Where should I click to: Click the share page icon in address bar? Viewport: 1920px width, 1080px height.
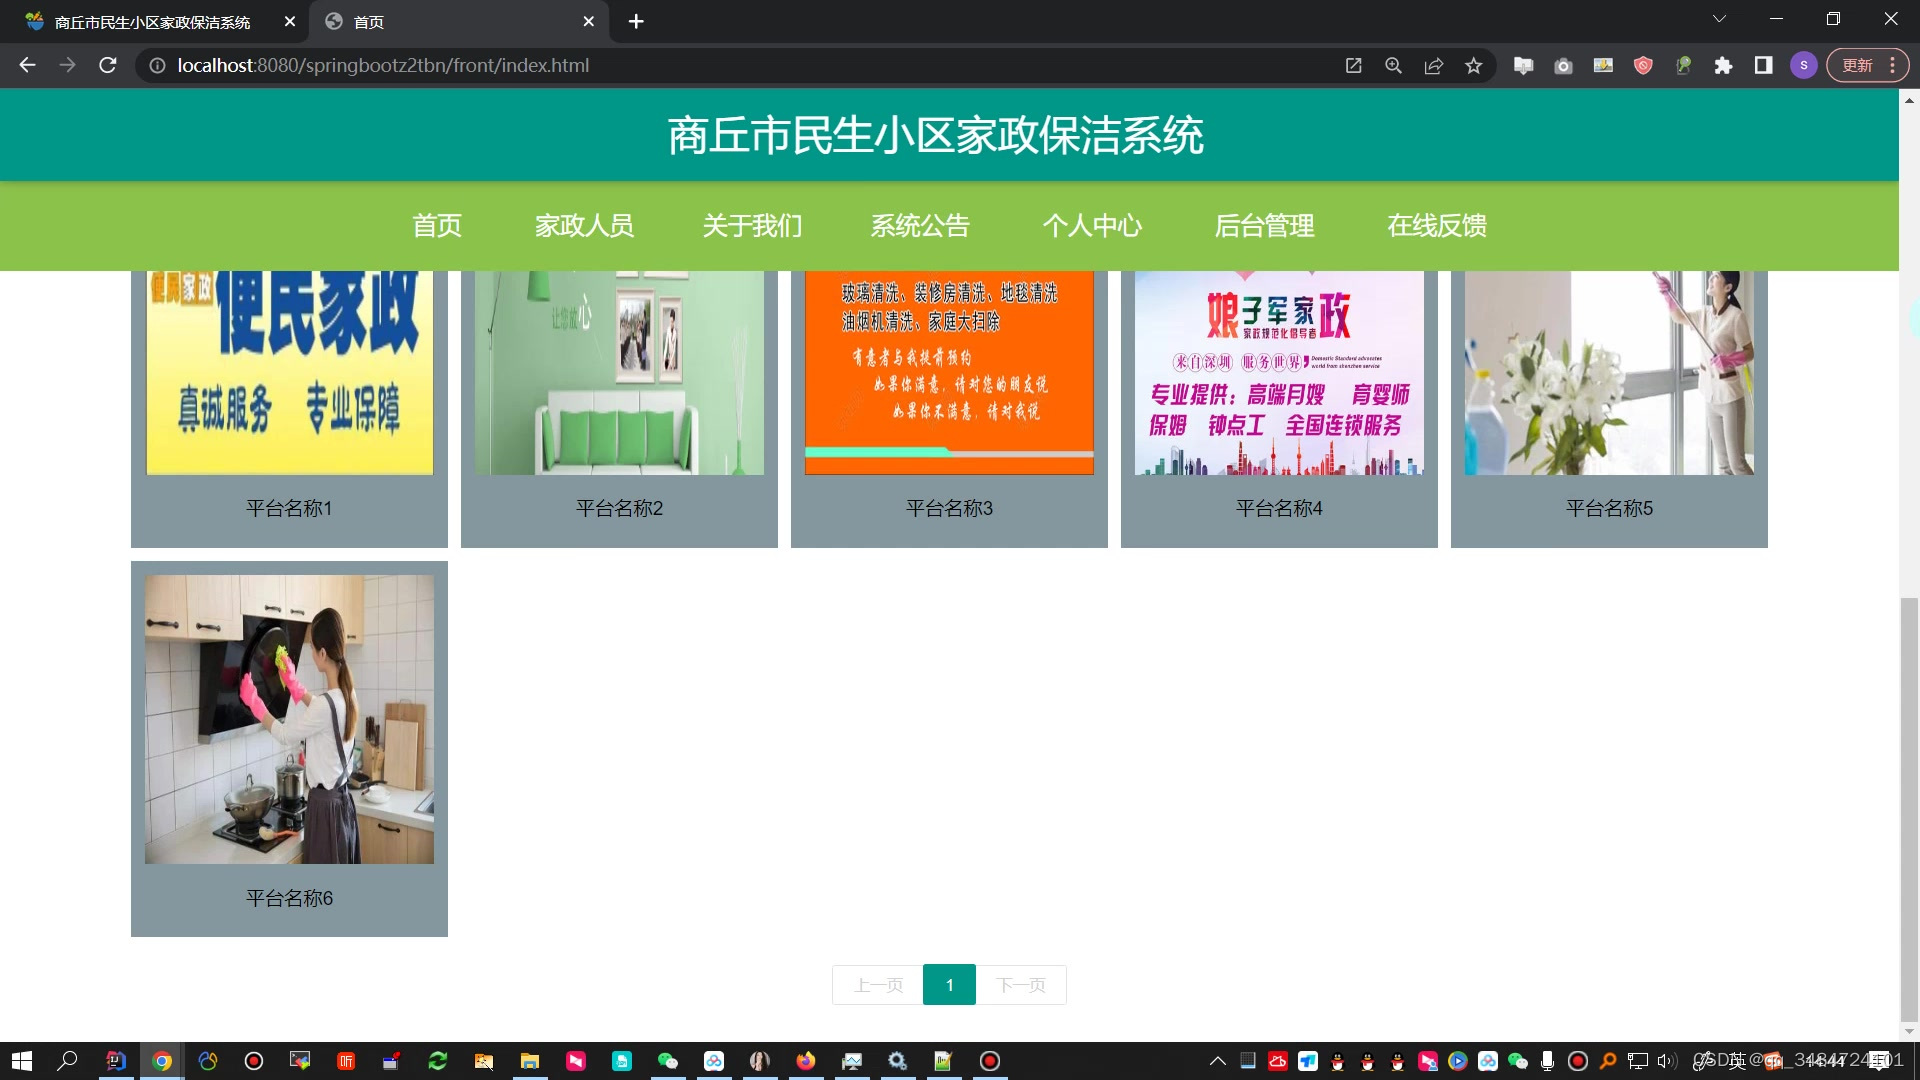(1433, 66)
